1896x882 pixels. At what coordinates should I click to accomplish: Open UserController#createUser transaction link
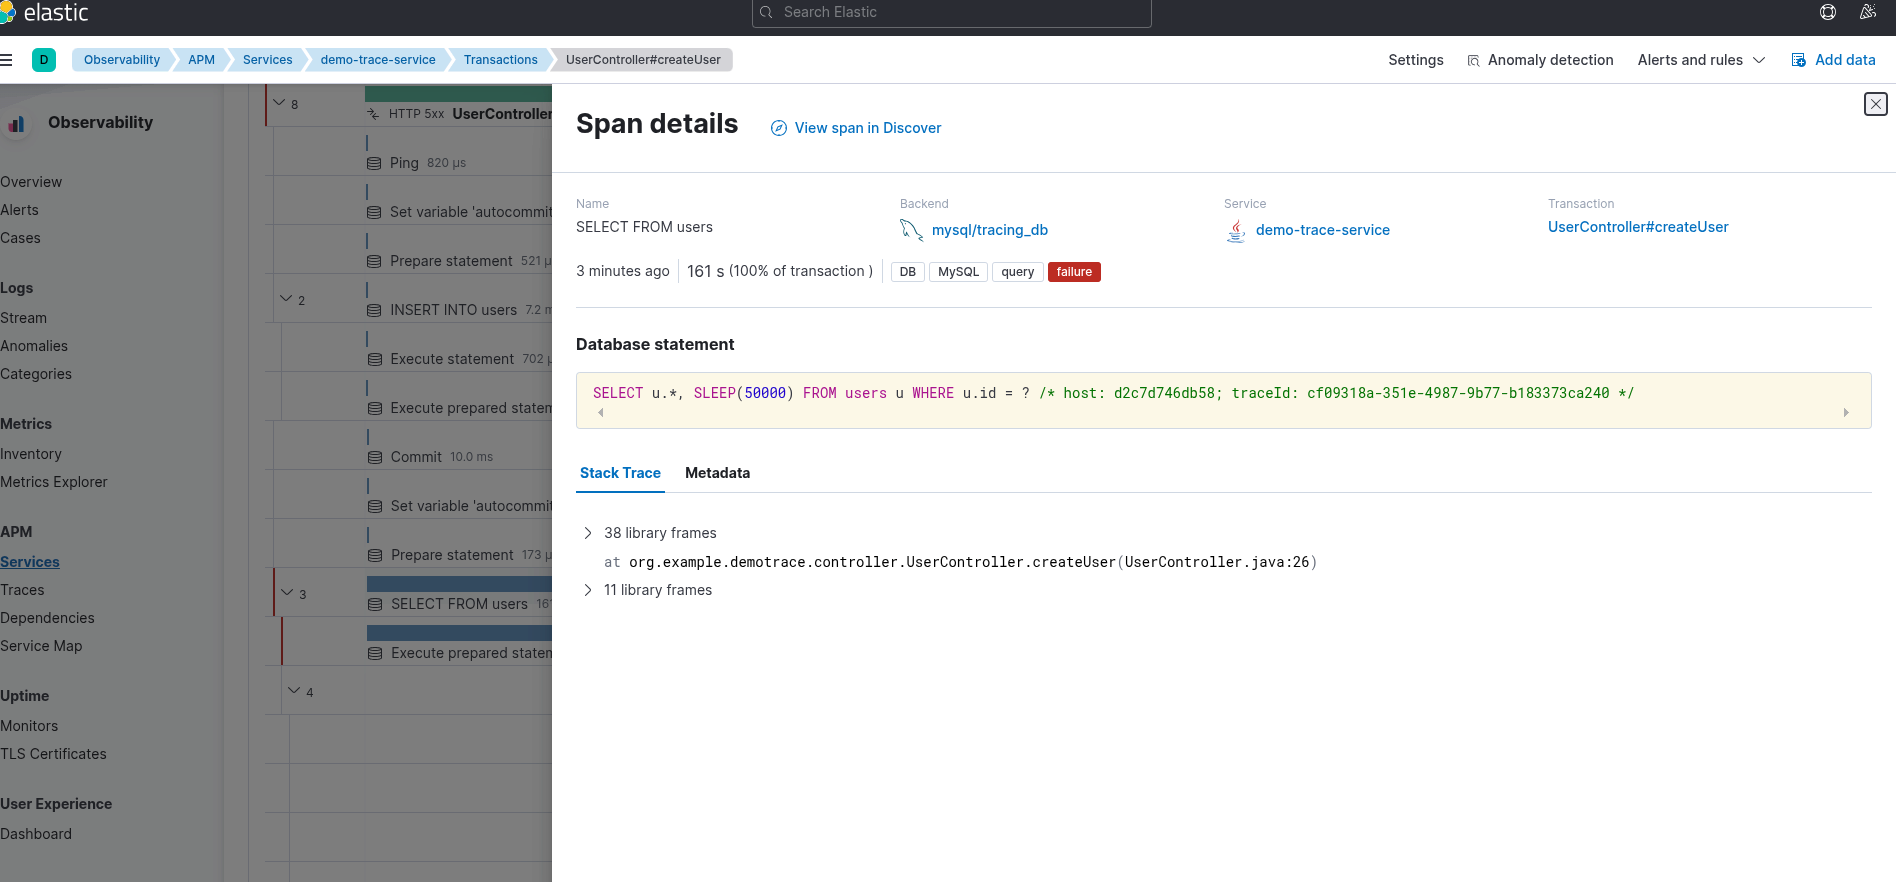pyautogui.click(x=1638, y=227)
